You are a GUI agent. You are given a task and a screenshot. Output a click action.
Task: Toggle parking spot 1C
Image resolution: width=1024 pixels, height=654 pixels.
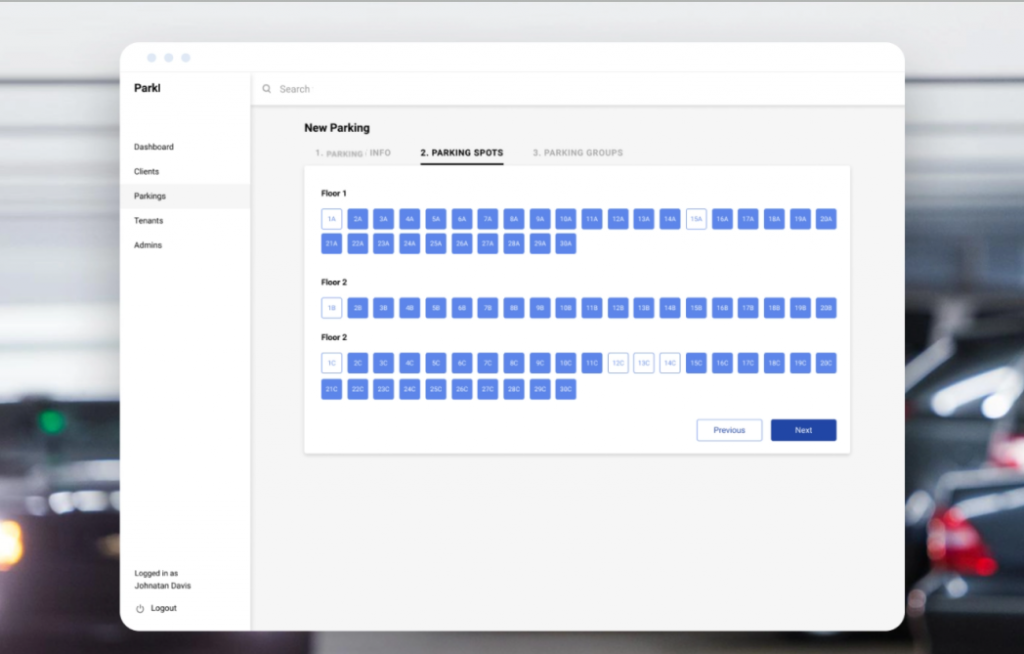332,363
